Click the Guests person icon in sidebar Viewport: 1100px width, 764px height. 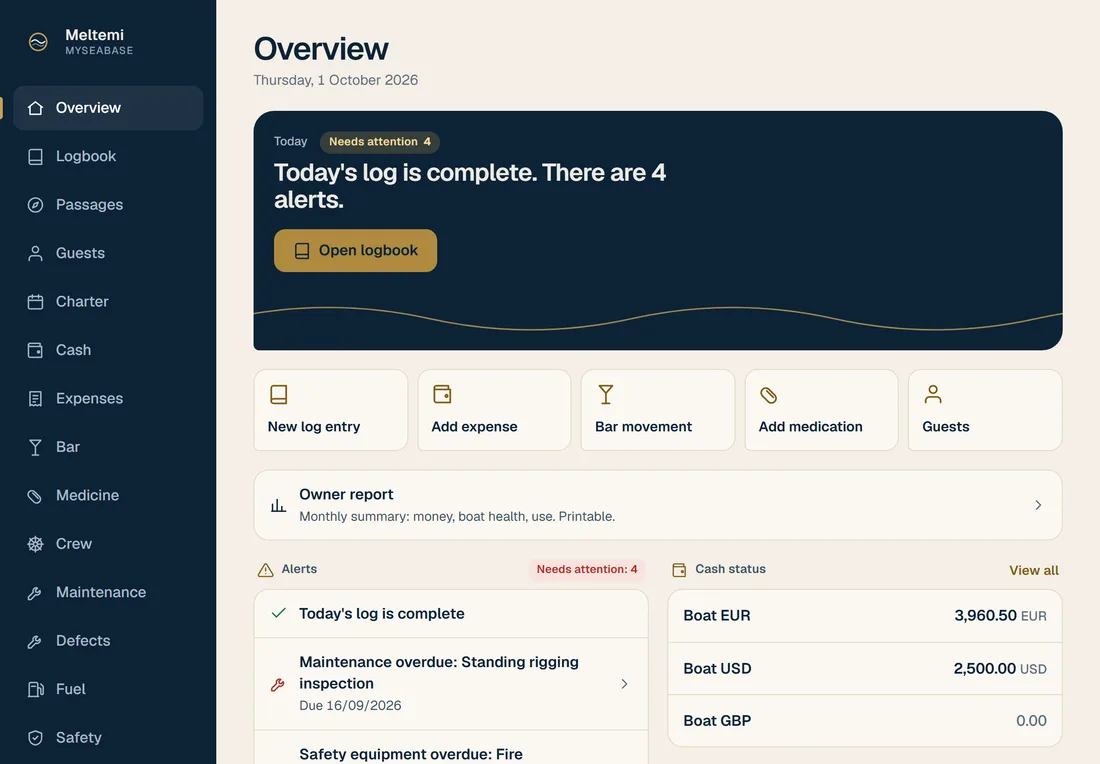click(x=35, y=253)
